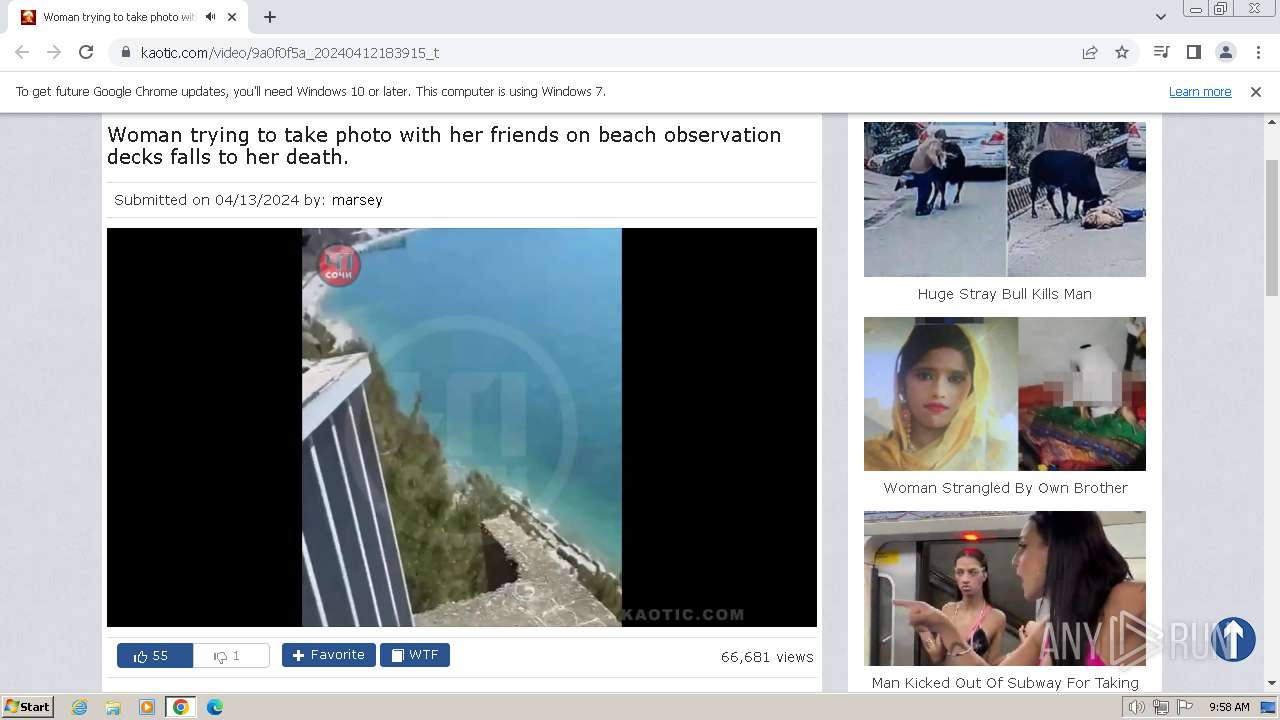Mute the tab using the speaker icon
Screen dimensions: 1280x720
pyautogui.click(x=210, y=17)
